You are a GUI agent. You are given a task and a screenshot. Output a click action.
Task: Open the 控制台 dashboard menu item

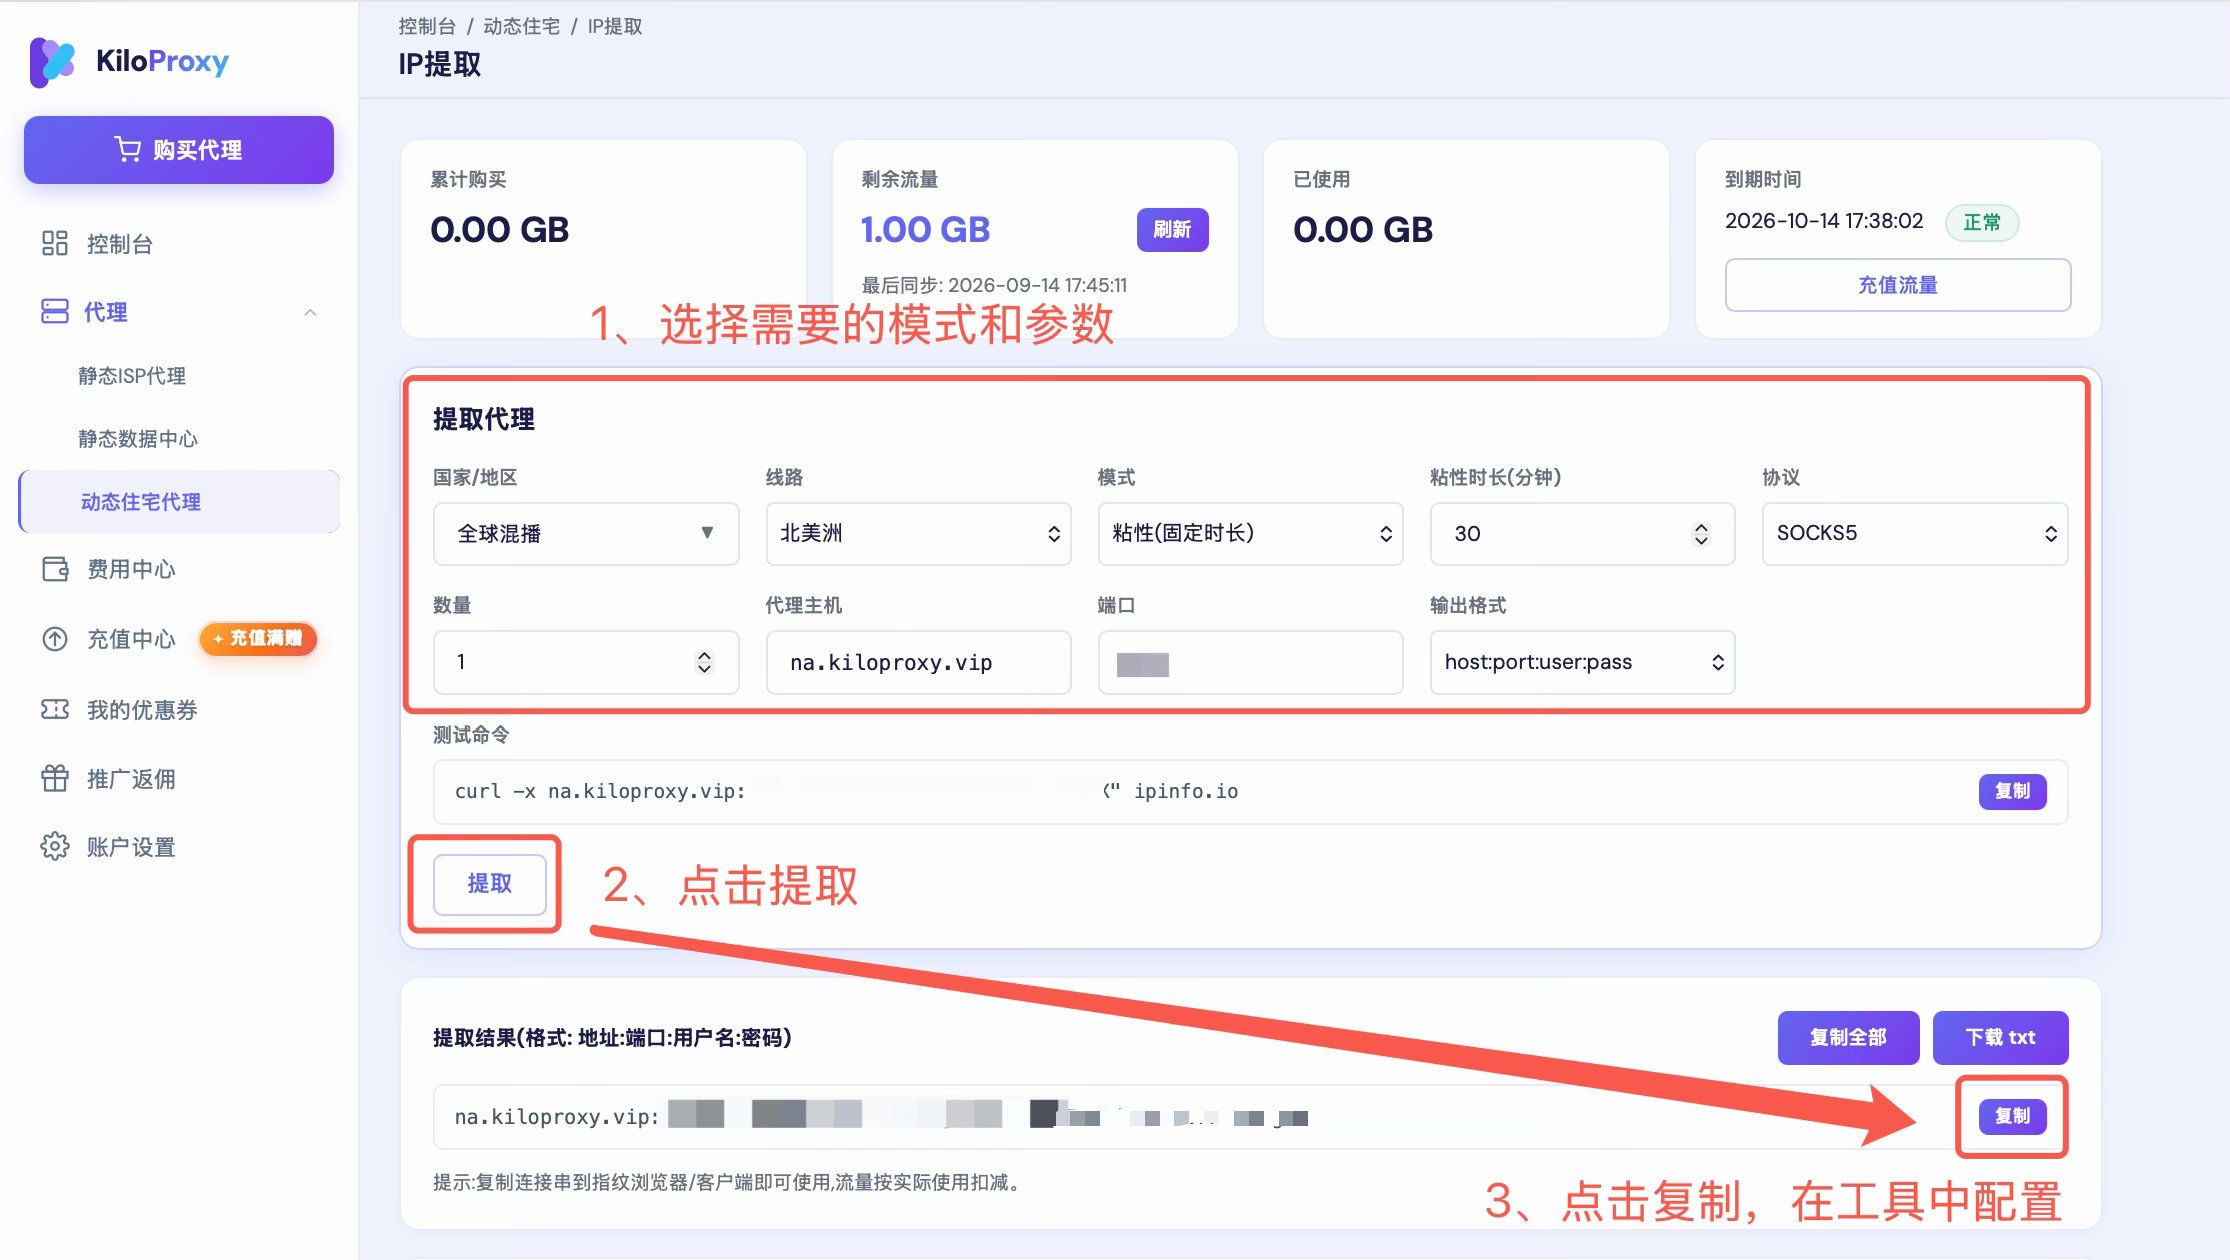click(x=120, y=244)
